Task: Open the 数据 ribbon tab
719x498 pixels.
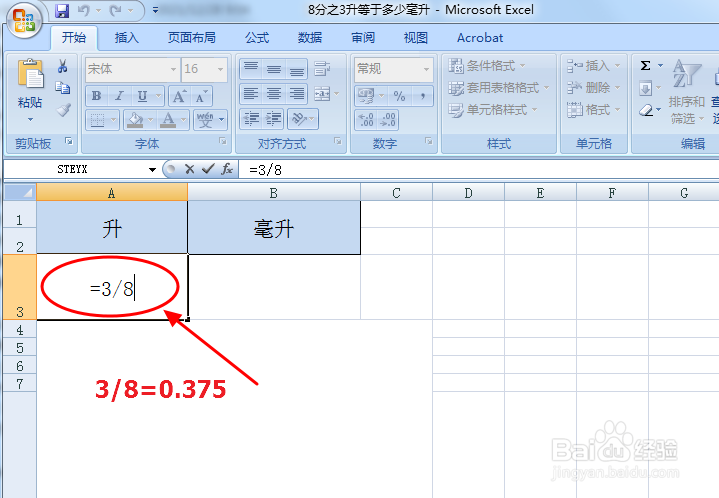Action: [x=310, y=38]
